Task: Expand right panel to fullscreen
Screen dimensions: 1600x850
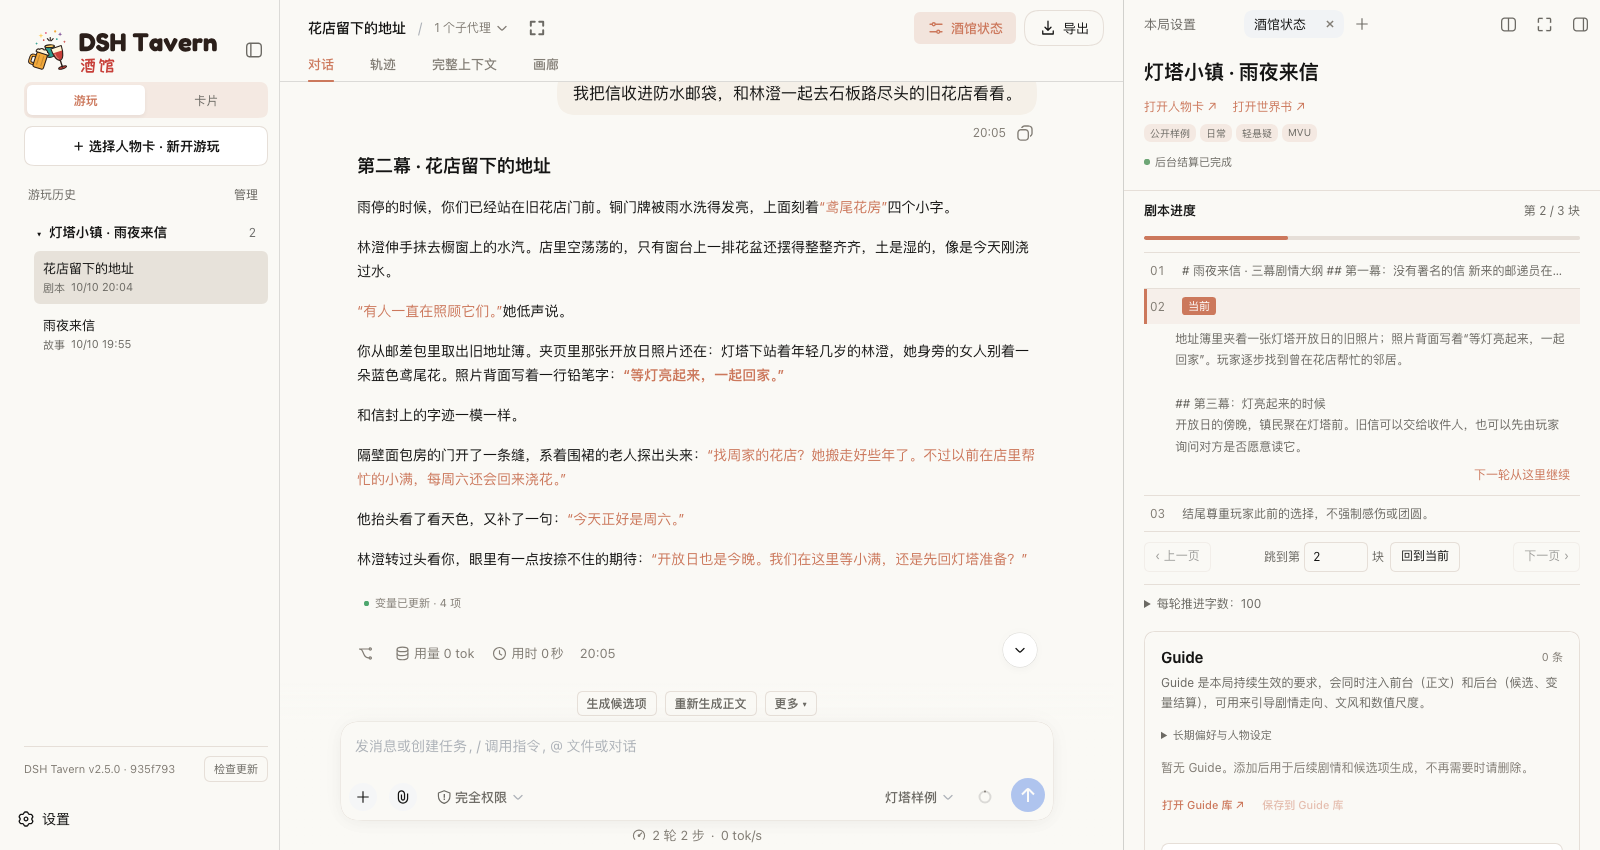Action: (1545, 25)
